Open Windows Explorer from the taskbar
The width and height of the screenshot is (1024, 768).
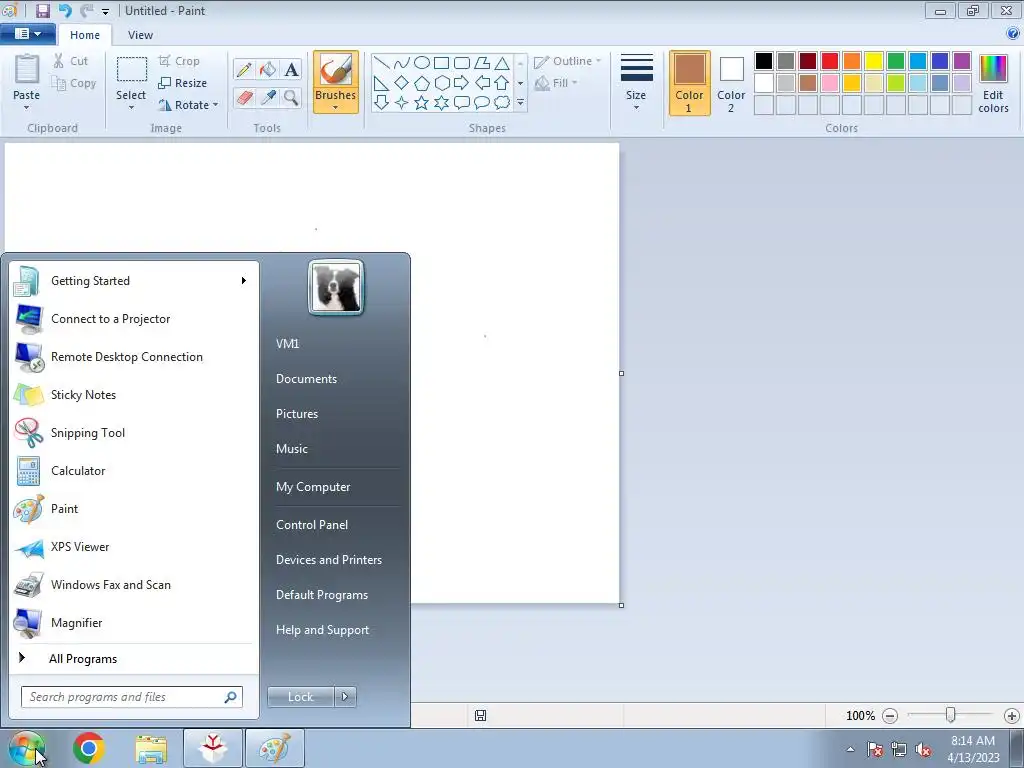[151, 748]
